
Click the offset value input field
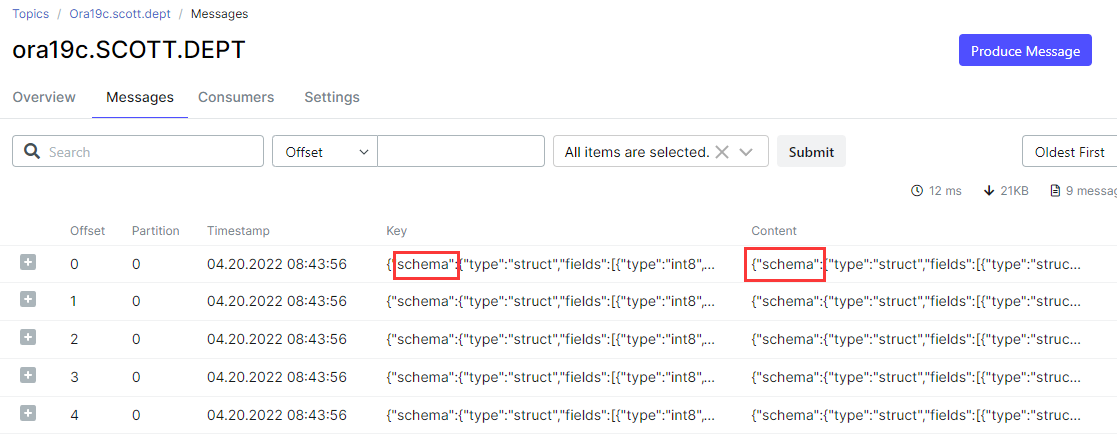tap(461, 151)
